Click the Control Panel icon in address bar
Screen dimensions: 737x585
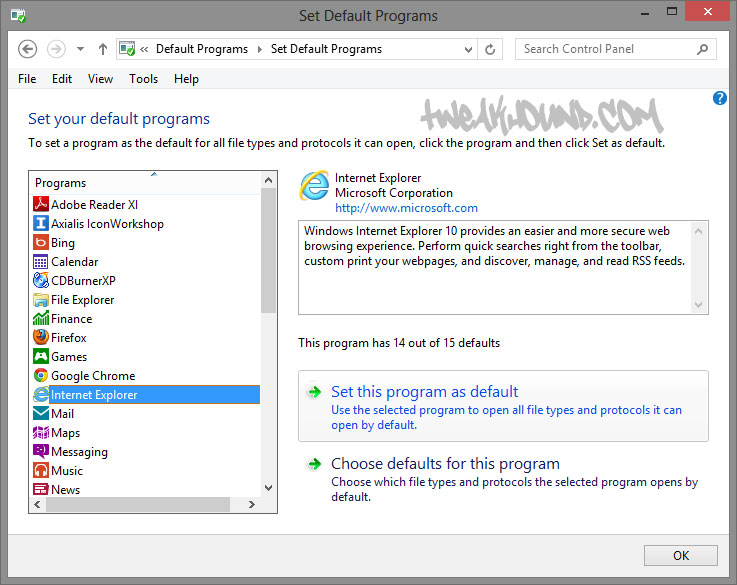(x=127, y=49)
